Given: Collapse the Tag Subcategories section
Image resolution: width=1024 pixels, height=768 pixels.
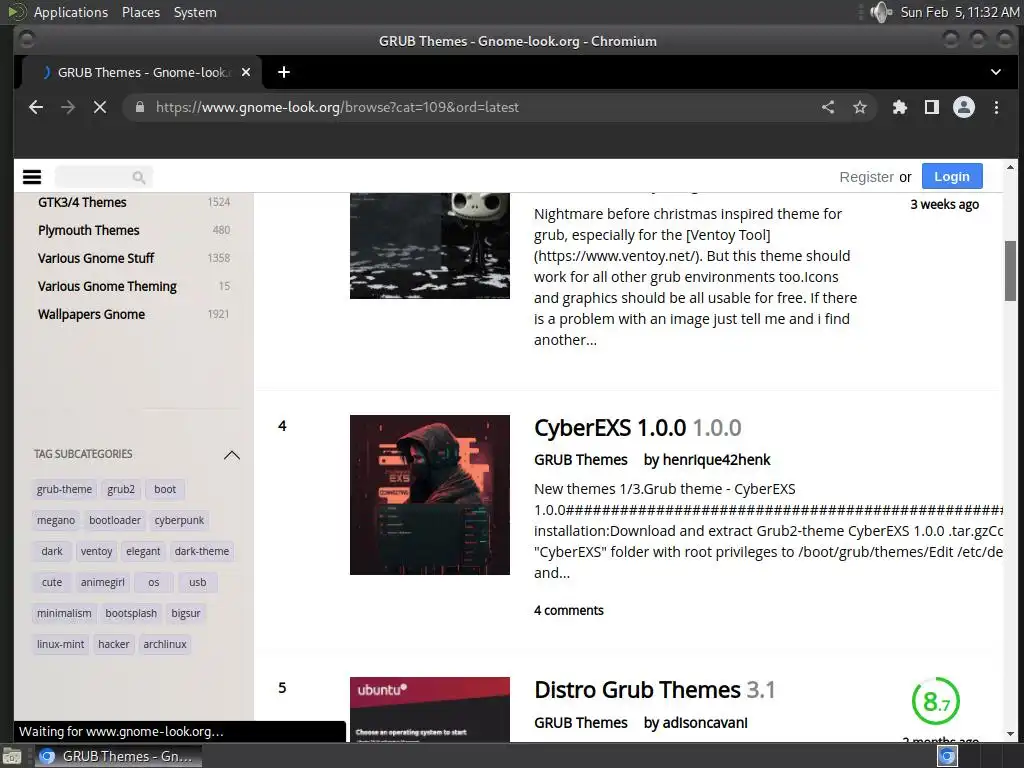Looking at the screenshot, I should (x=232, y=455).
